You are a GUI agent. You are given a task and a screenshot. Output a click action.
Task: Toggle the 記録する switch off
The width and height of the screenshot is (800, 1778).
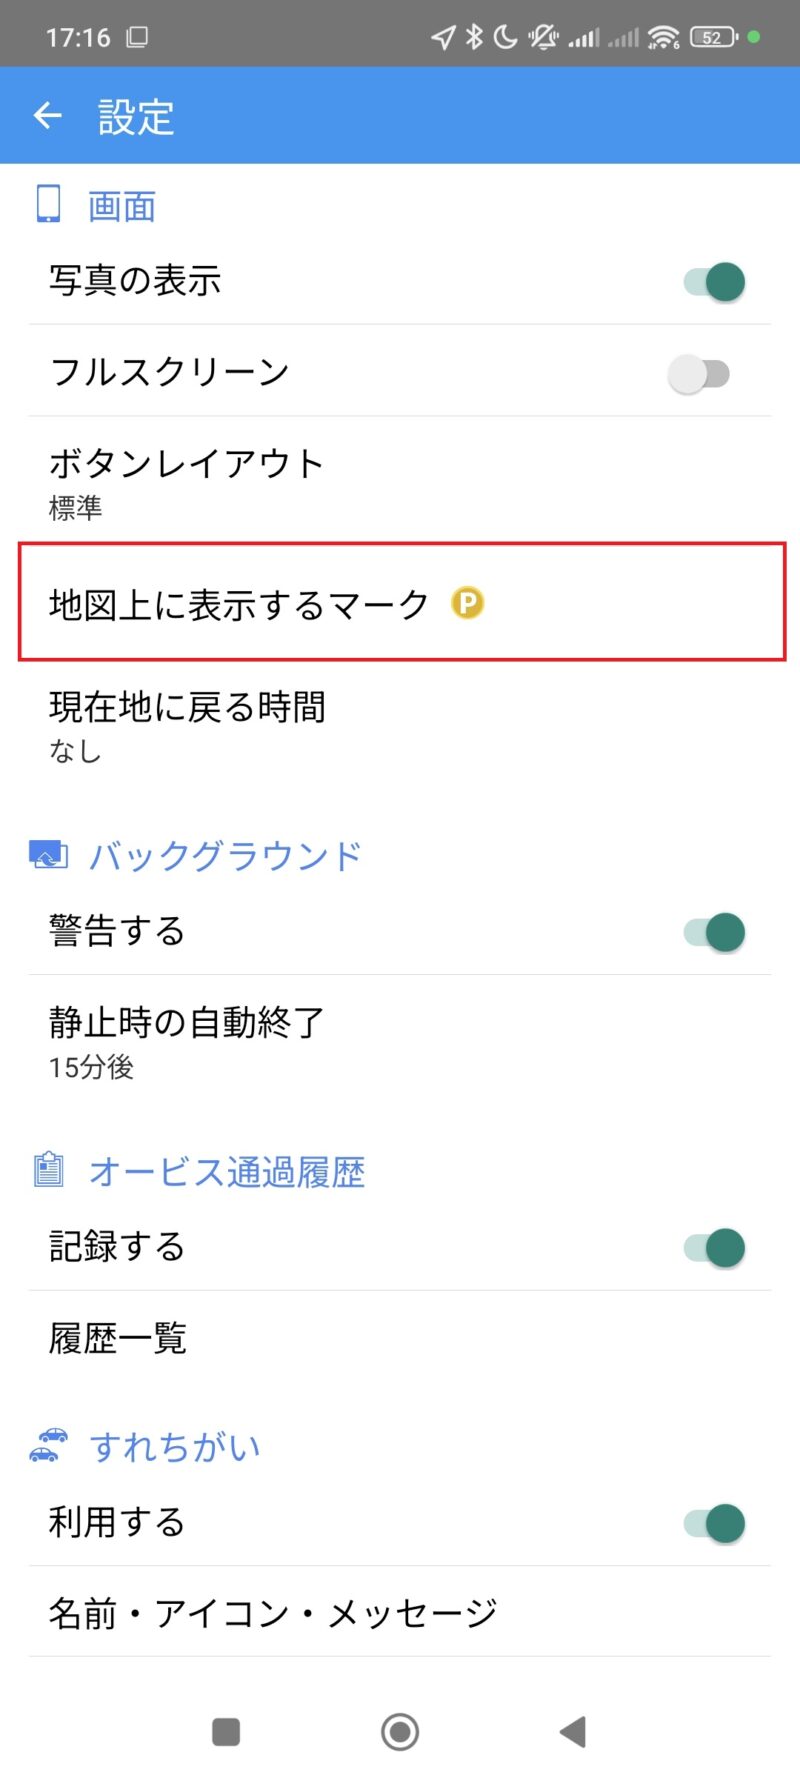point(714,1248)
